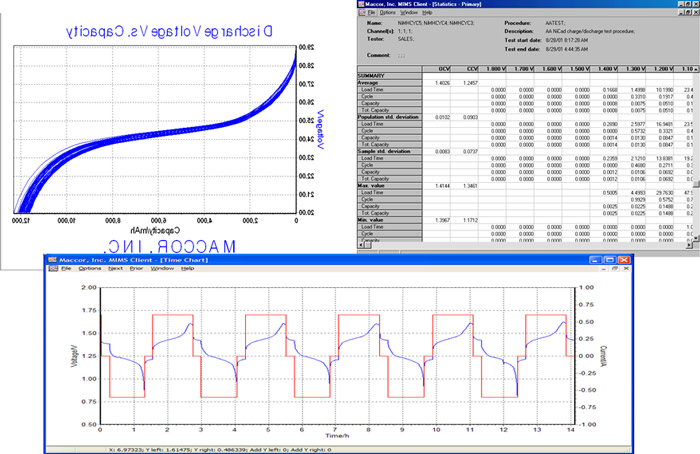Select the cell showing 29.7630
700x454 pixels.
[x=660, y=193]
